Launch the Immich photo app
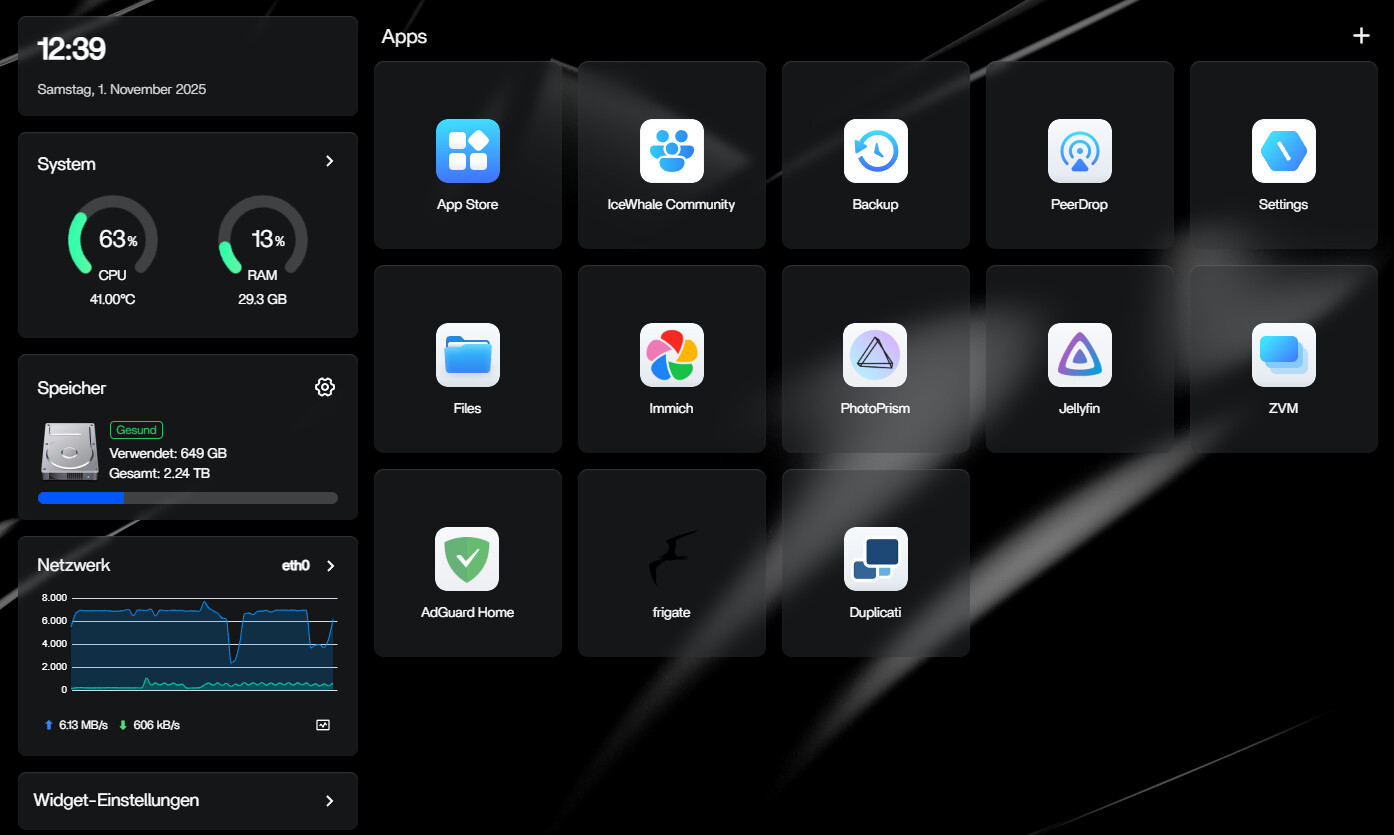1394x835 pixels. point(671,356)
